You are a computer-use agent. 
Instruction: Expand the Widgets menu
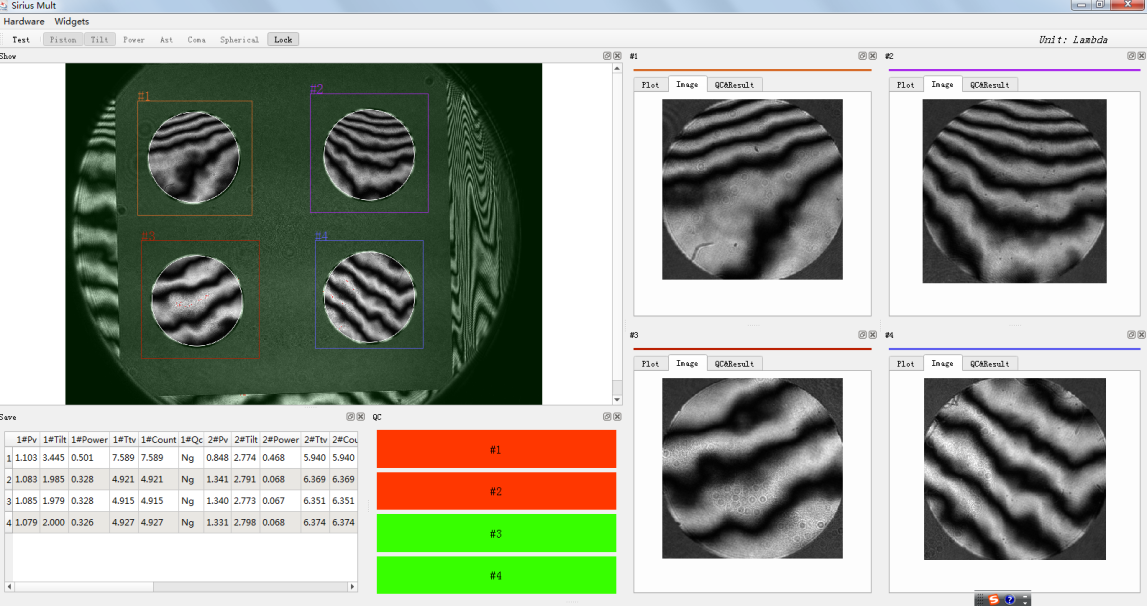point(72,21)
